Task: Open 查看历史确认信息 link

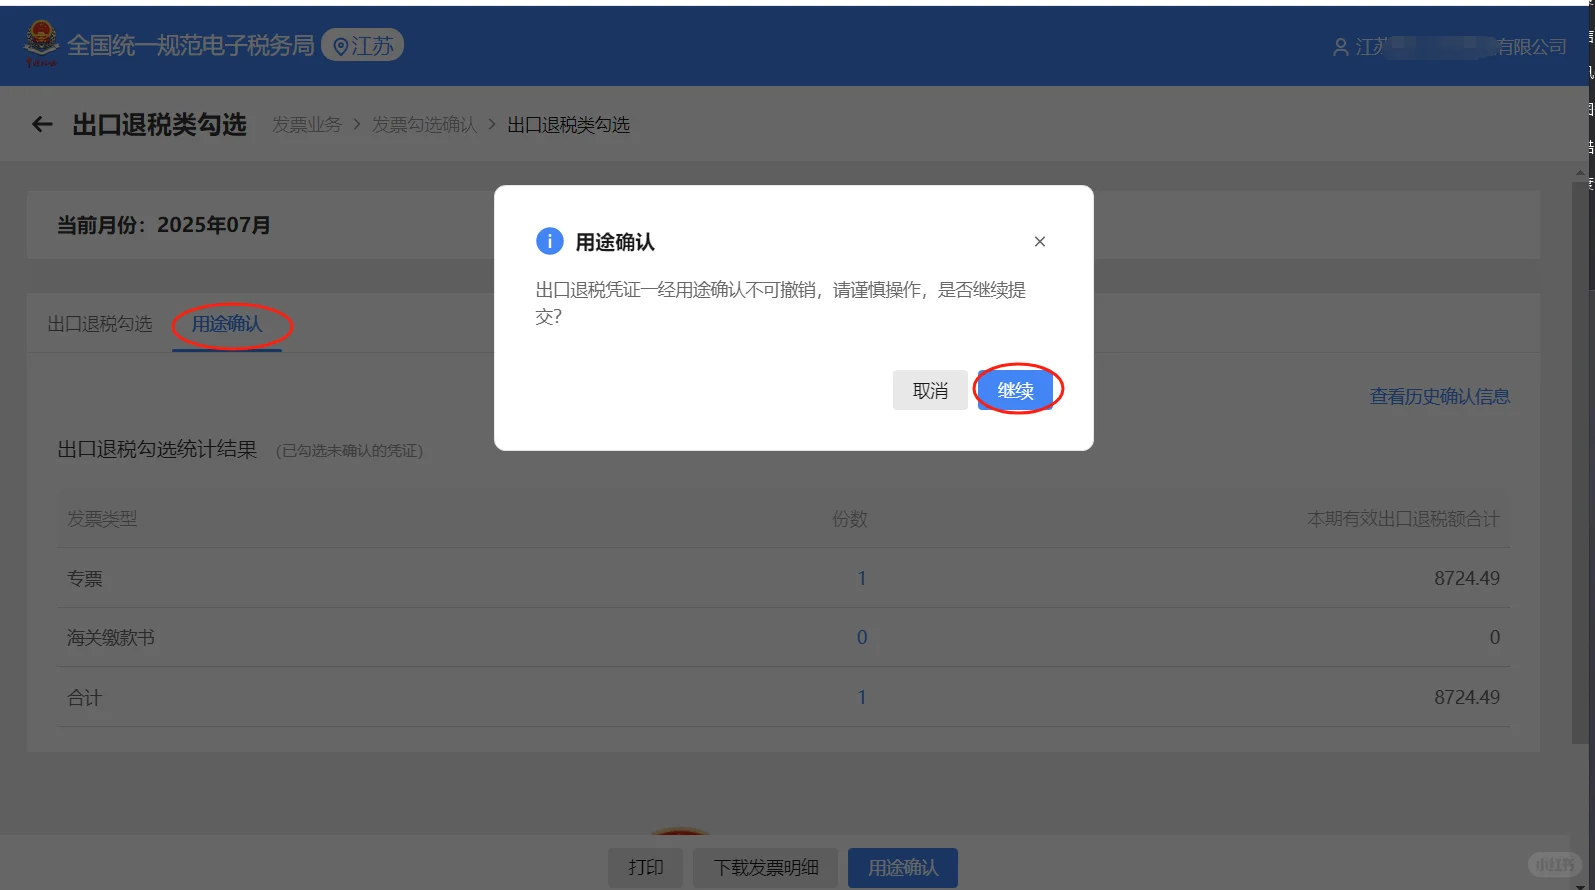Action: click(x=1440, y=396)
